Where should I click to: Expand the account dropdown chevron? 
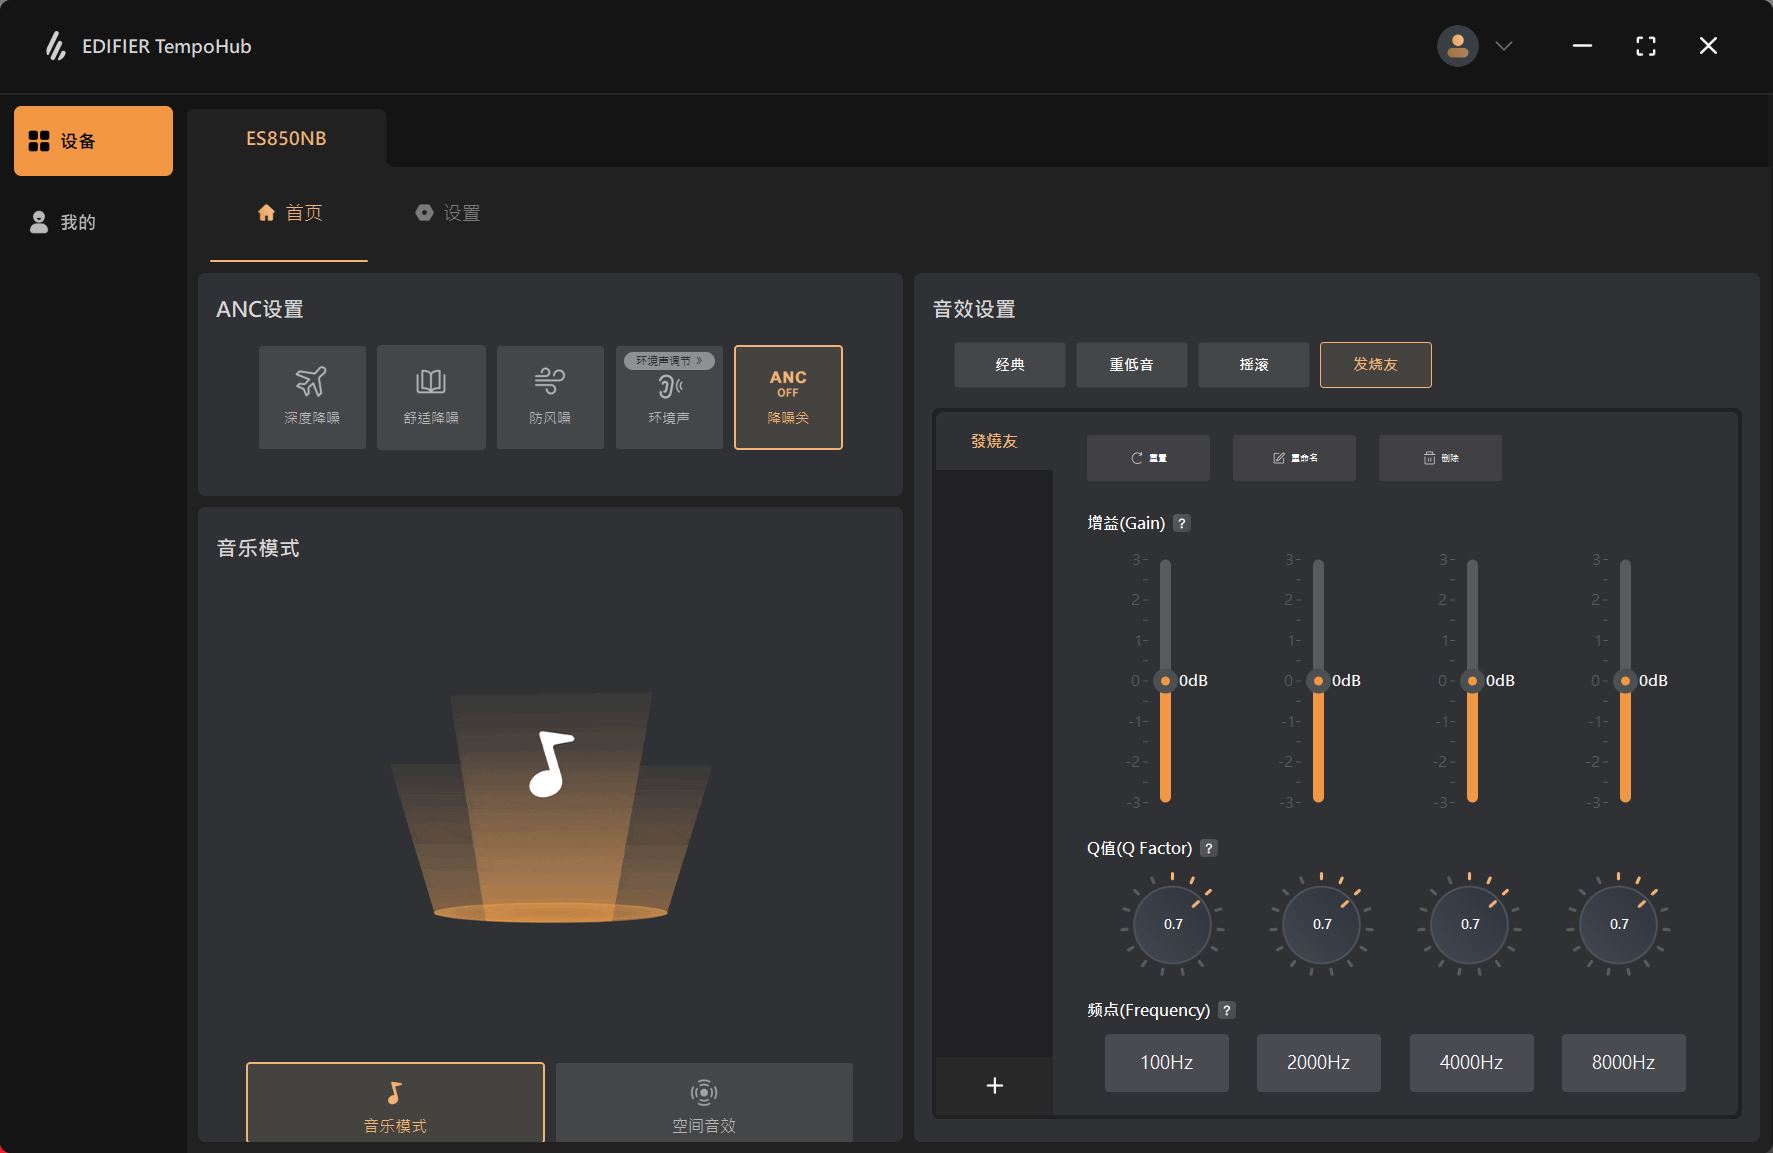[x=1503, y=46]
